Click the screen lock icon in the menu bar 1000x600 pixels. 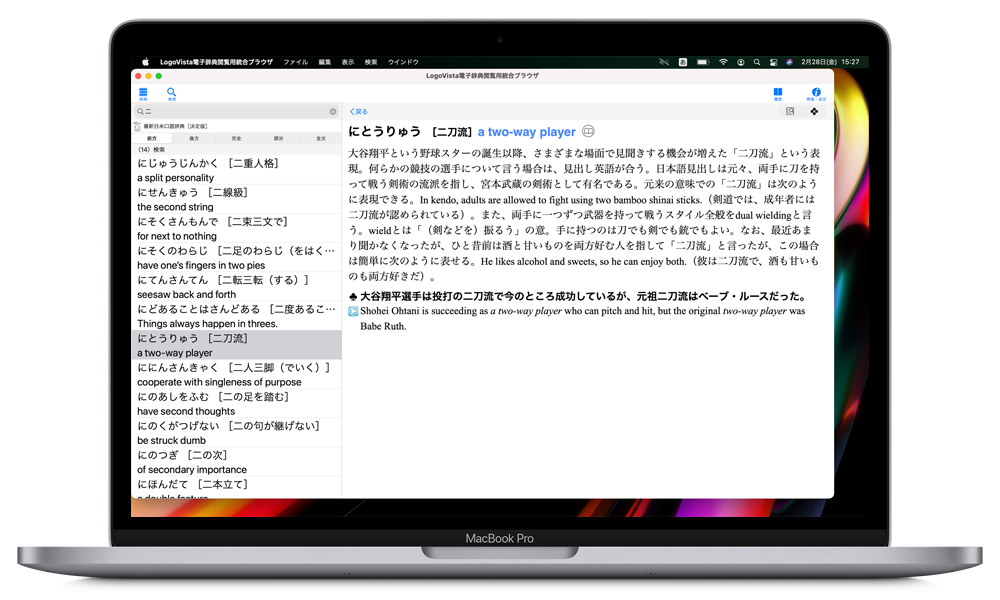click(x=740, y=62)
